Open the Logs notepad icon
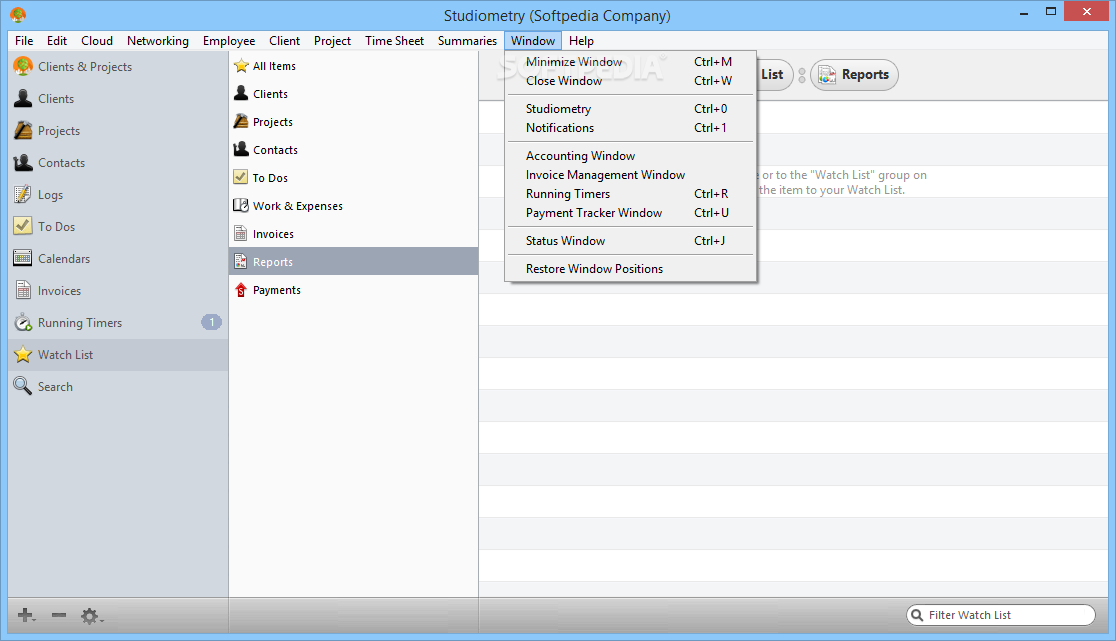The image size is (1116, 641). tap(23, 194)
